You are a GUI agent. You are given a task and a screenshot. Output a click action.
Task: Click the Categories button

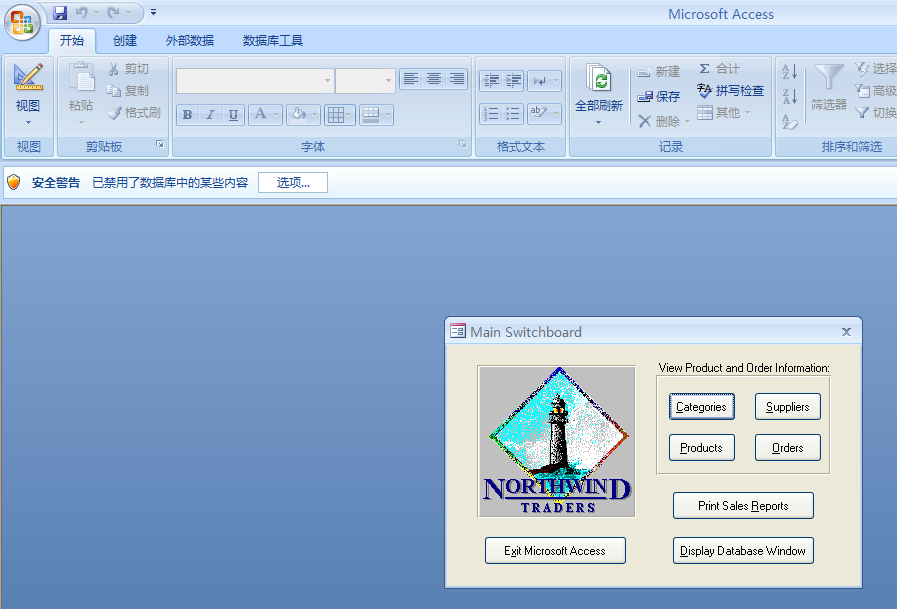(x=701, y=407)
